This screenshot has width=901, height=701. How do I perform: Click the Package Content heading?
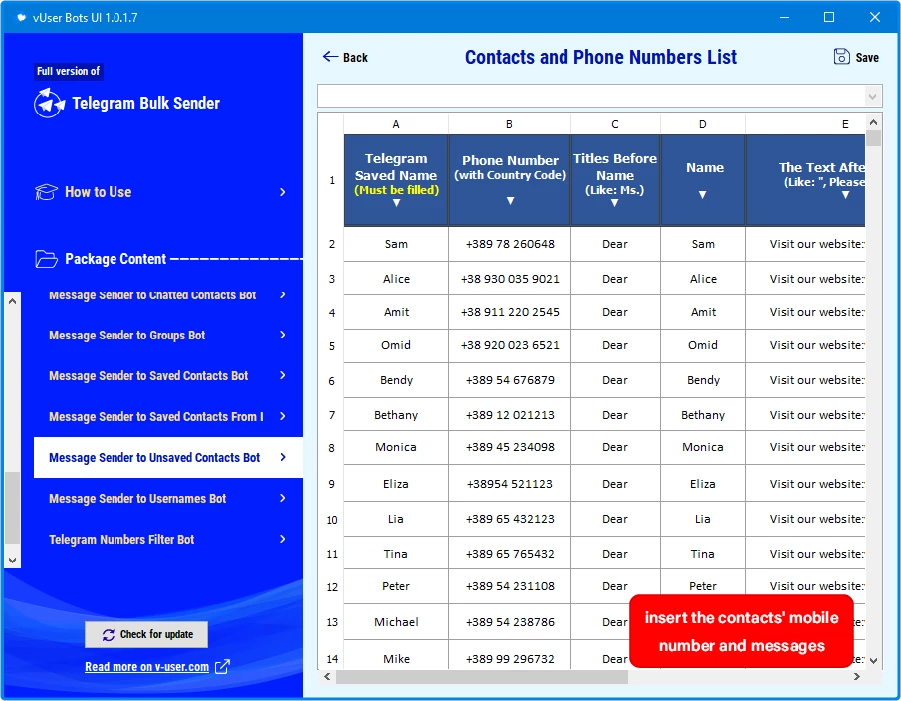pyautogui.click(x=115, y=259)
